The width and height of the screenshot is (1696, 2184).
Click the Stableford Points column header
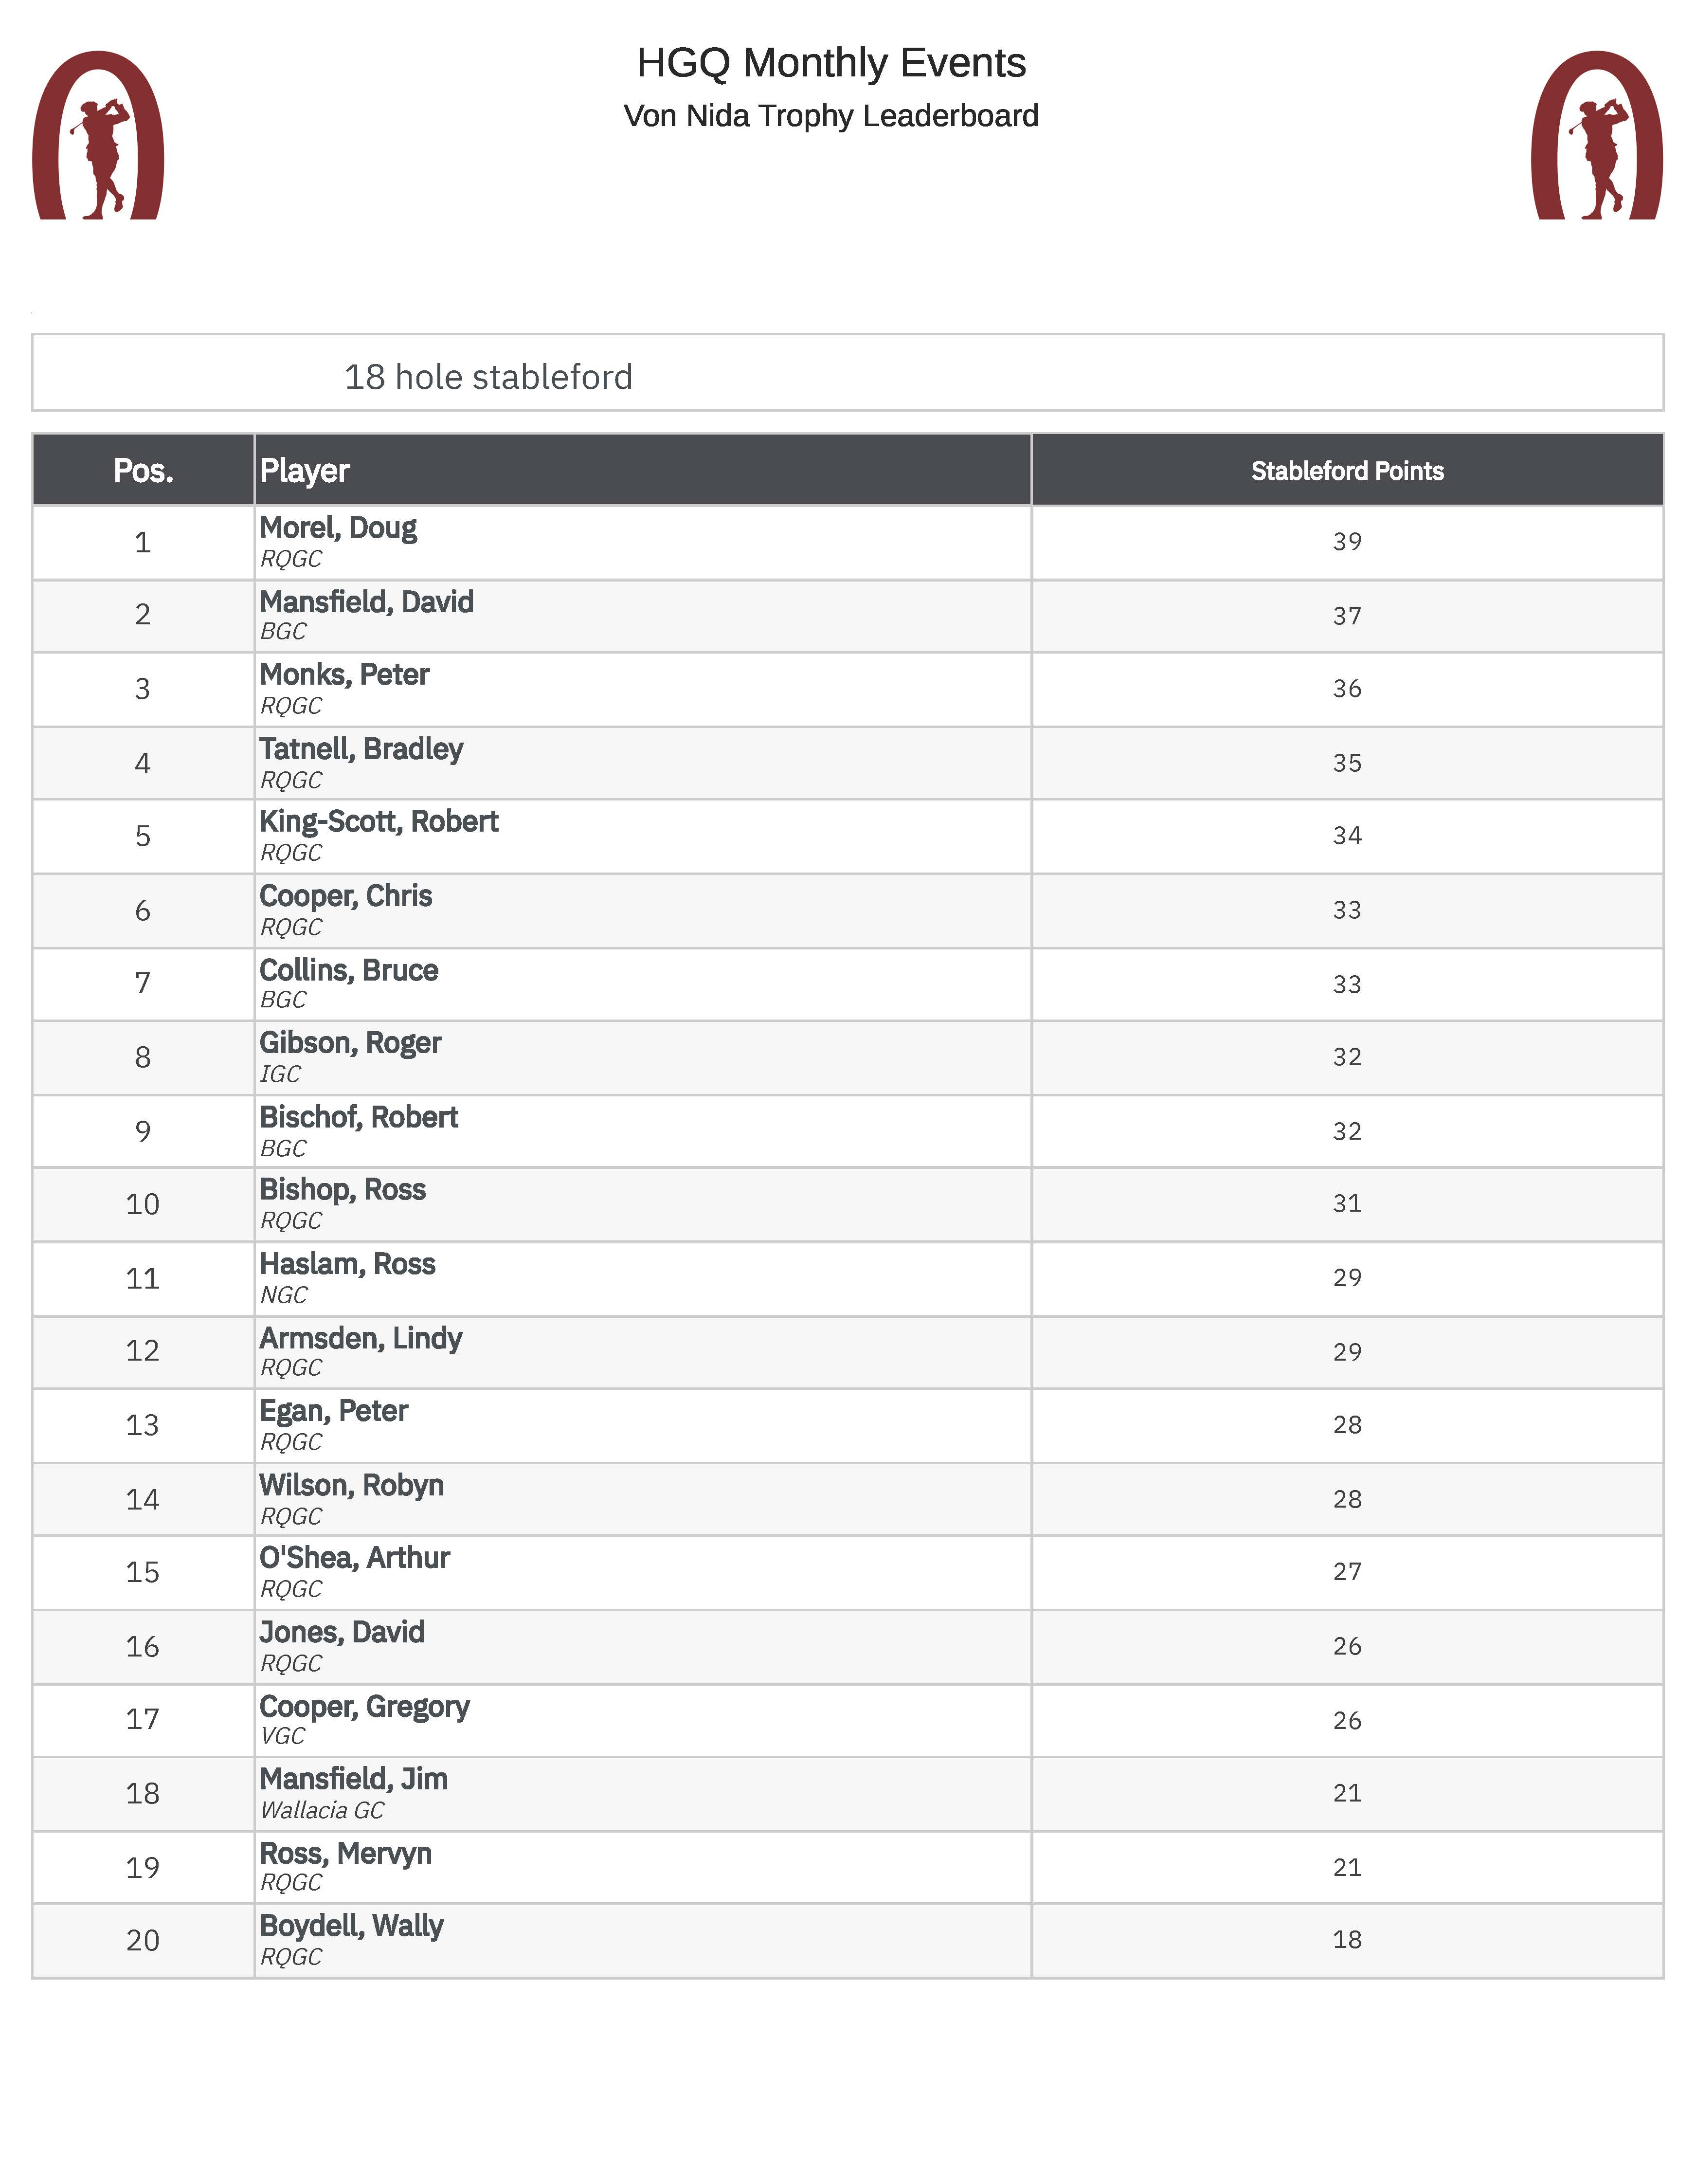(1347, 470)
